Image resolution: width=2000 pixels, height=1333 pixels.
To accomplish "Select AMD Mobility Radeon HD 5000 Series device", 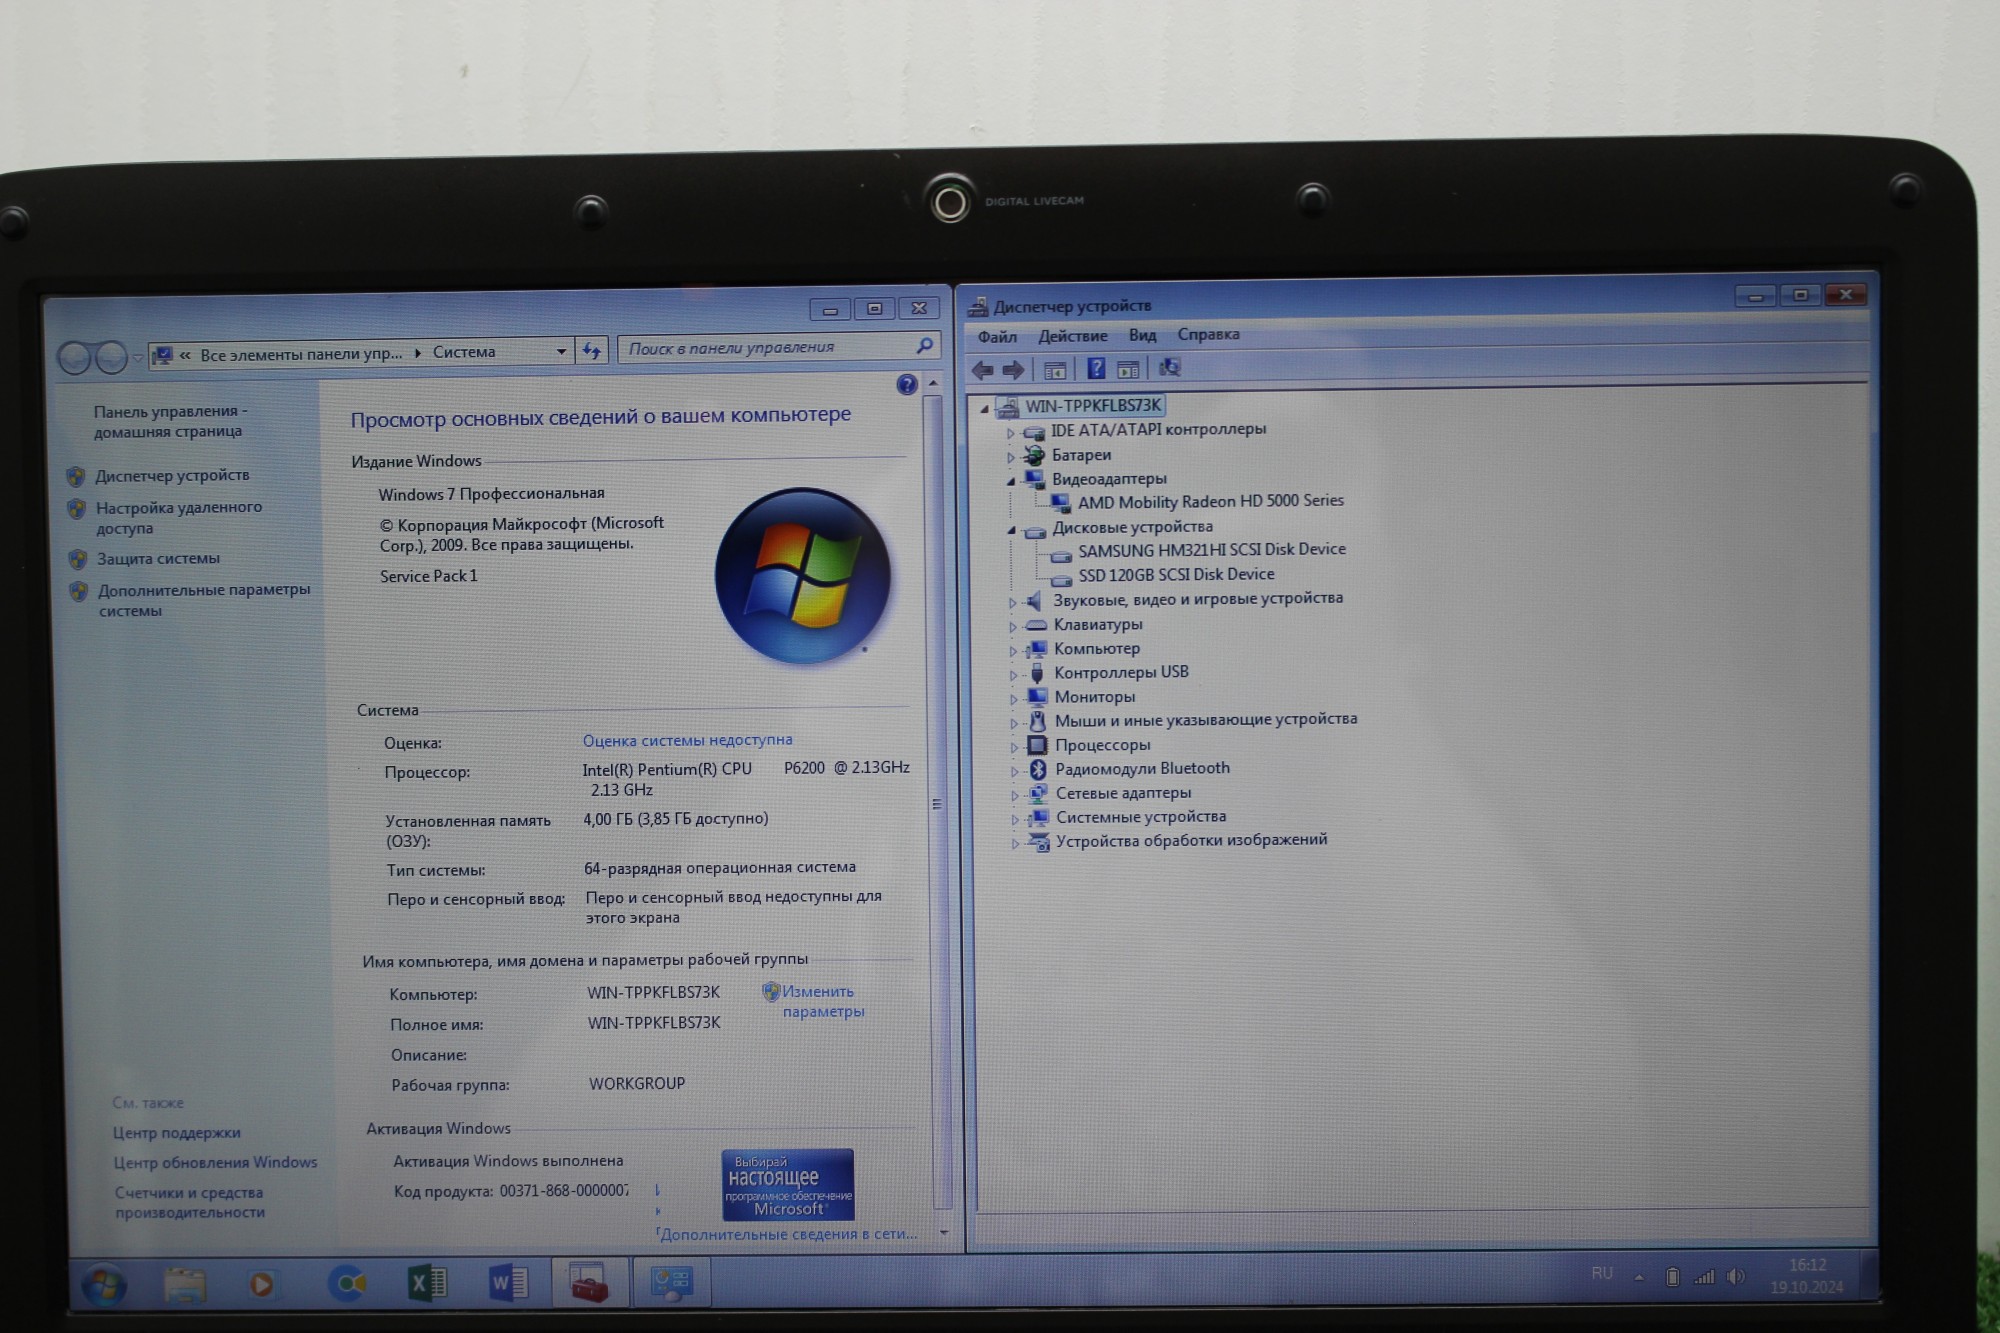I will (1210, 502).
